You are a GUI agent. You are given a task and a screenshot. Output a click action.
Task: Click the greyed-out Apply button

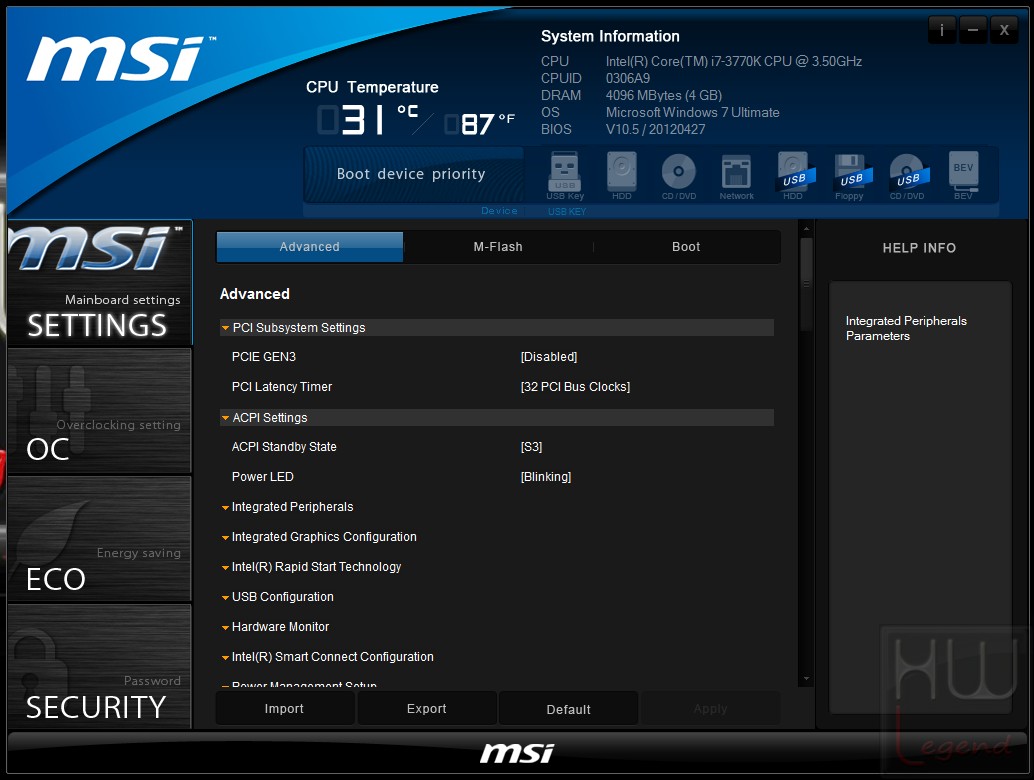point(710,709)
